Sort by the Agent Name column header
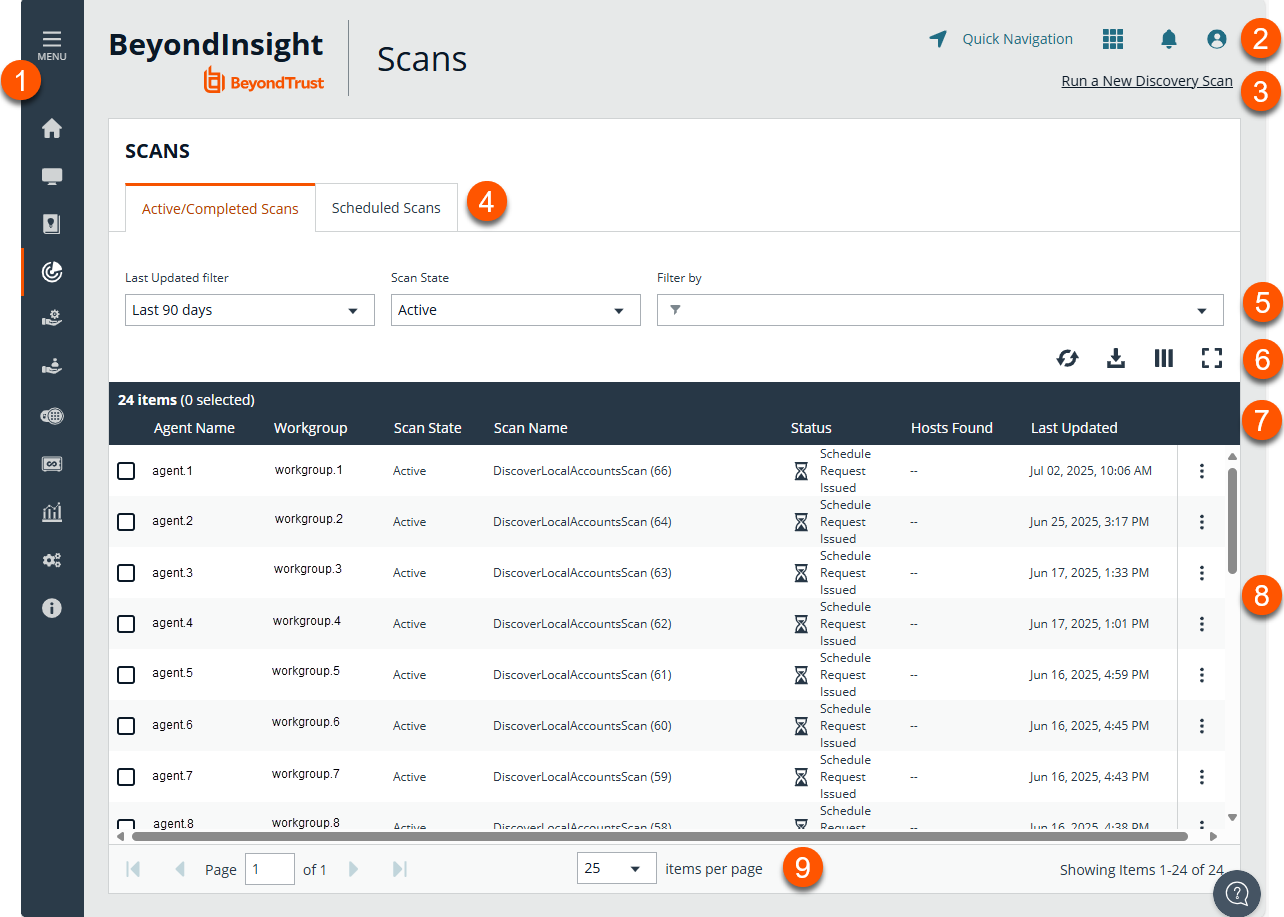This screenshot has height=917, width=1284. tap(194, 428)
